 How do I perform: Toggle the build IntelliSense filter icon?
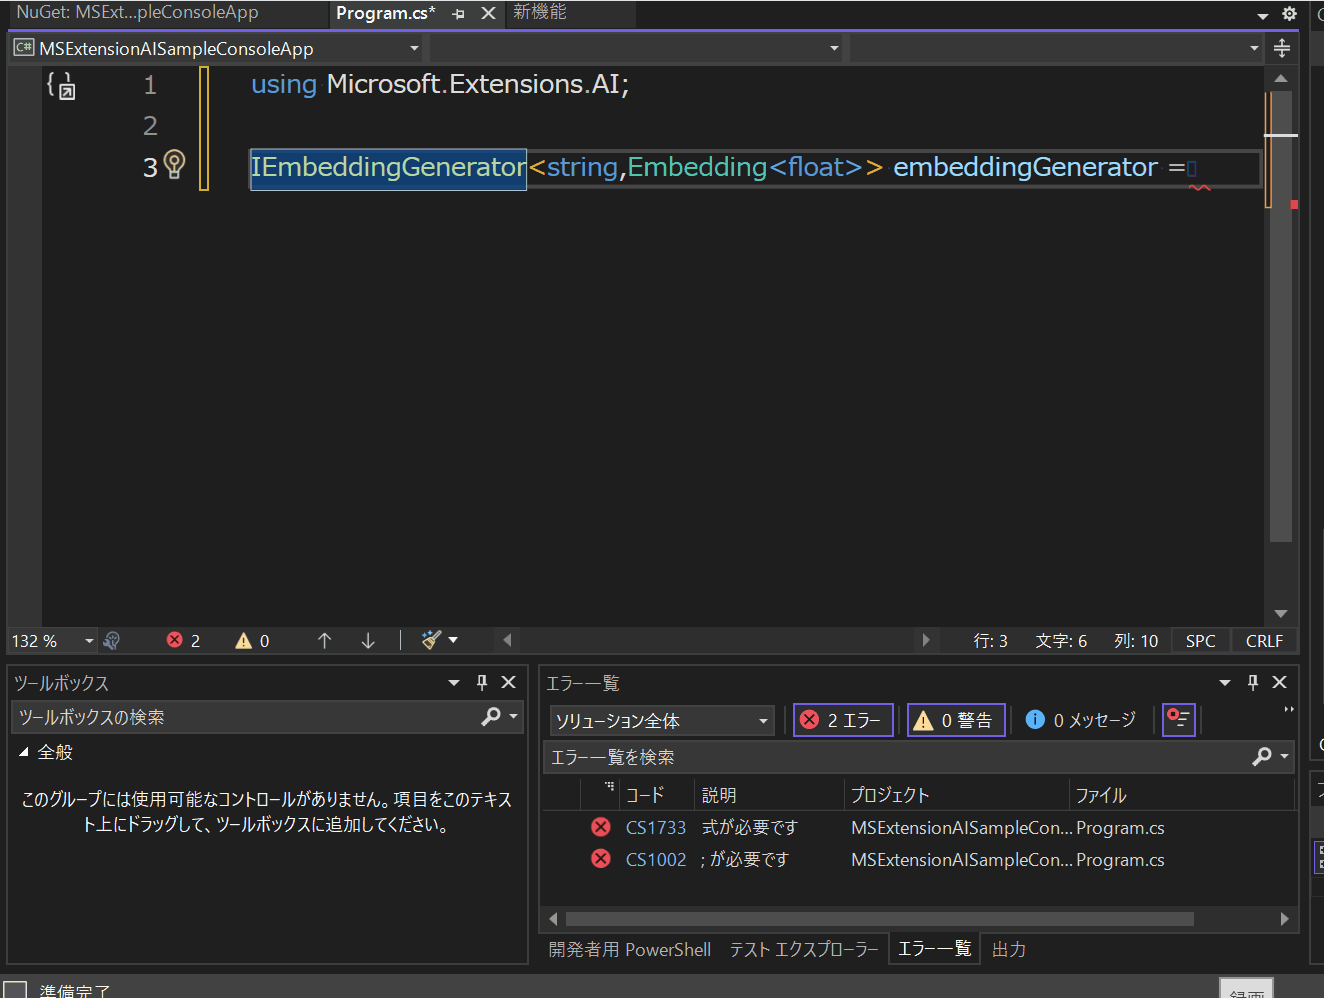coord(1179,719)
